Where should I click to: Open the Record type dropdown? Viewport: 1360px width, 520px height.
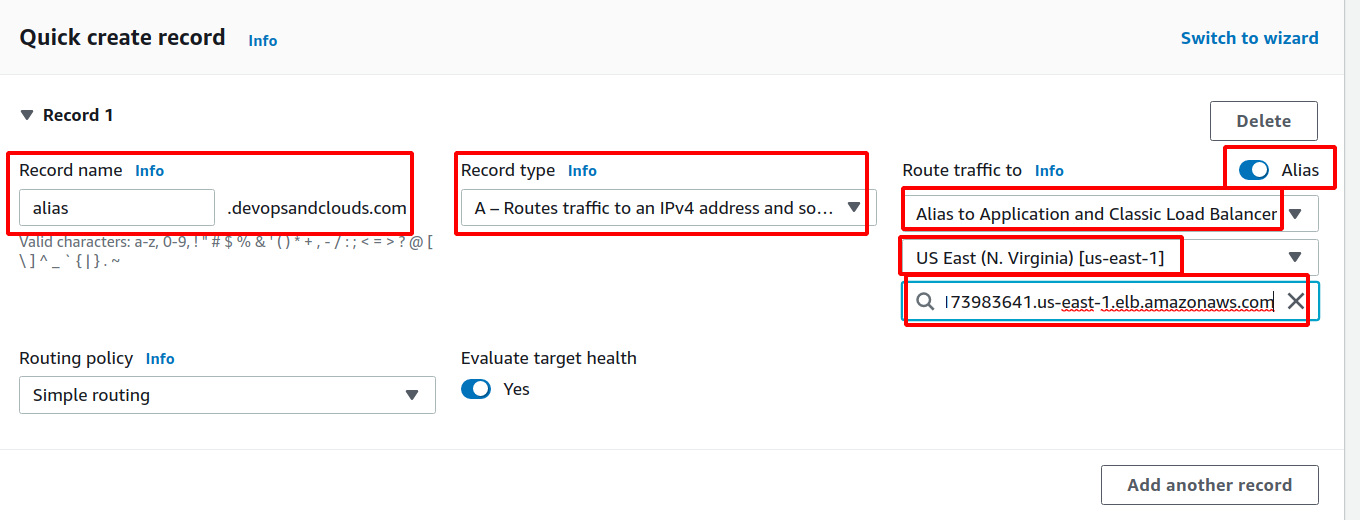(665, 208)
